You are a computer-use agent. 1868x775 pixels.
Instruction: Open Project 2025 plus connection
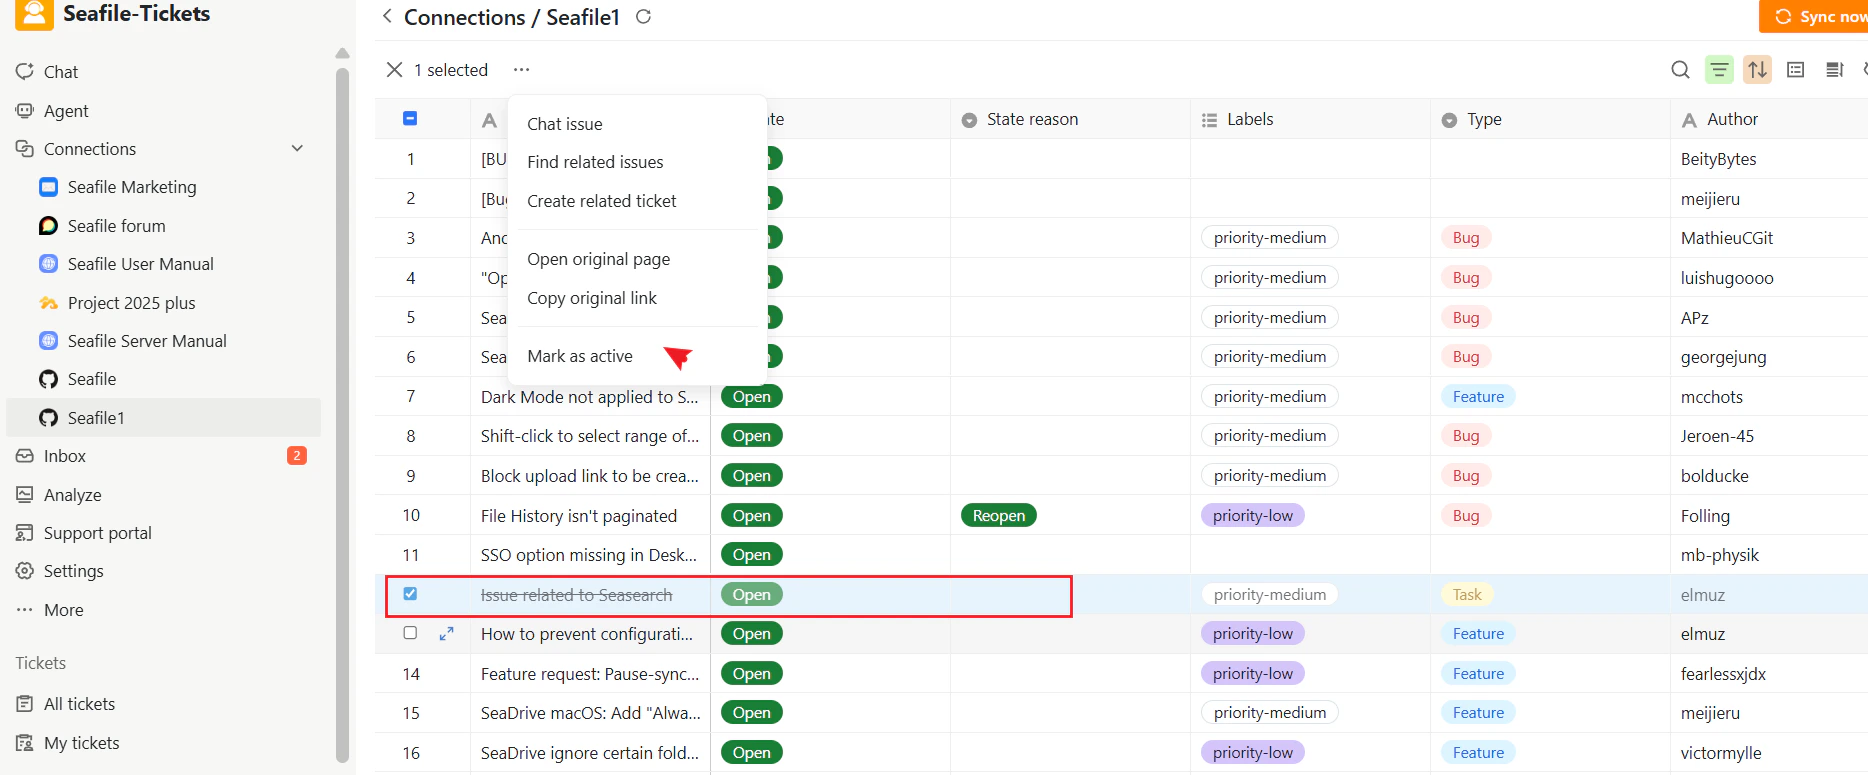tap(131, 303)
